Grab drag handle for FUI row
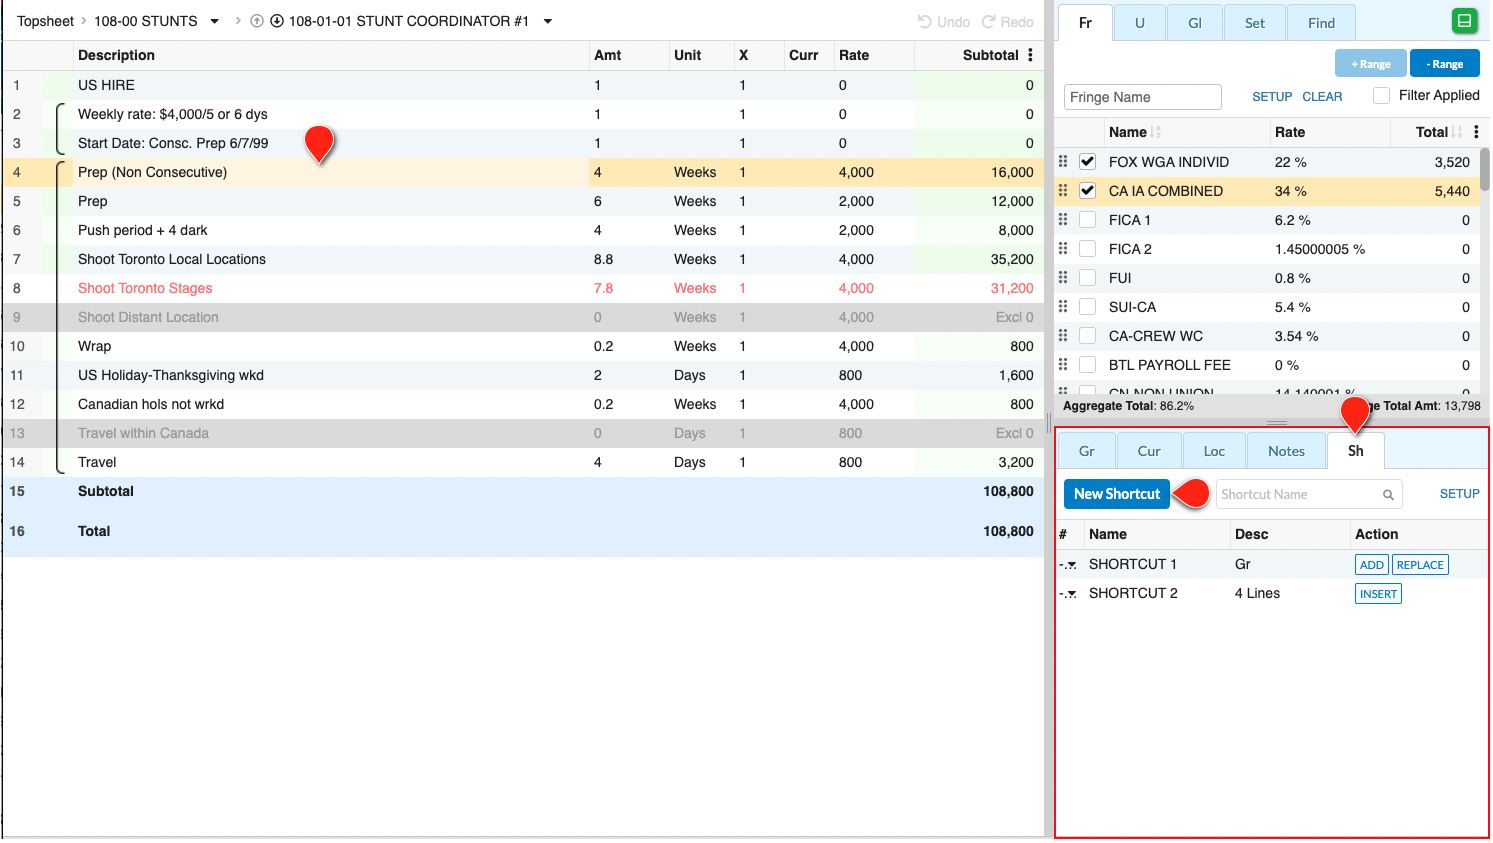This screenshot has height=843, width=1493. (x=1063, y=277)
